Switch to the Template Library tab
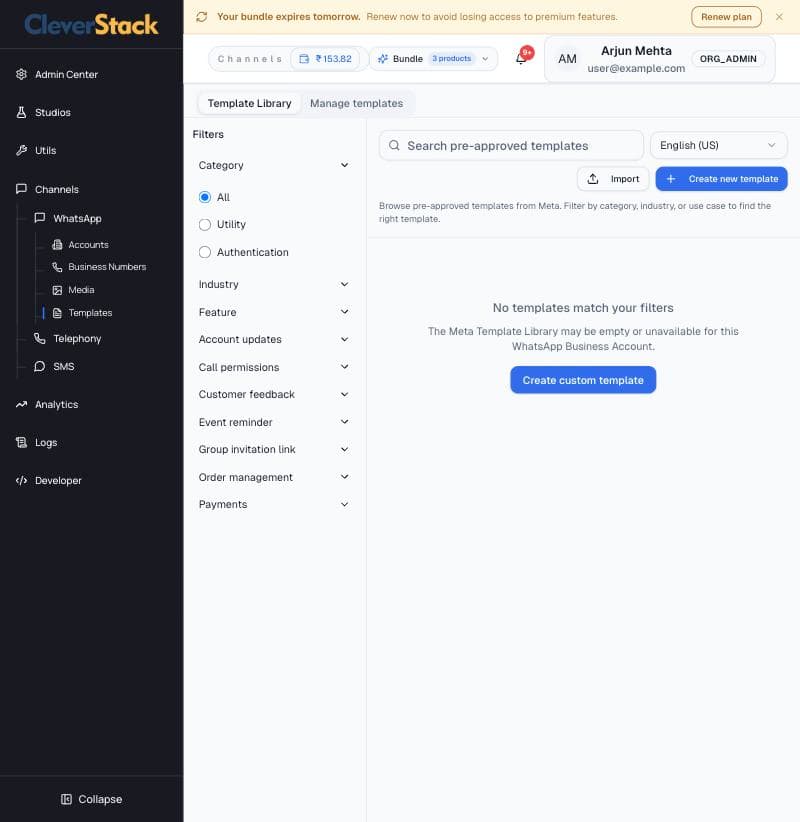The image size is (800, 822). [x=250, y=103]
